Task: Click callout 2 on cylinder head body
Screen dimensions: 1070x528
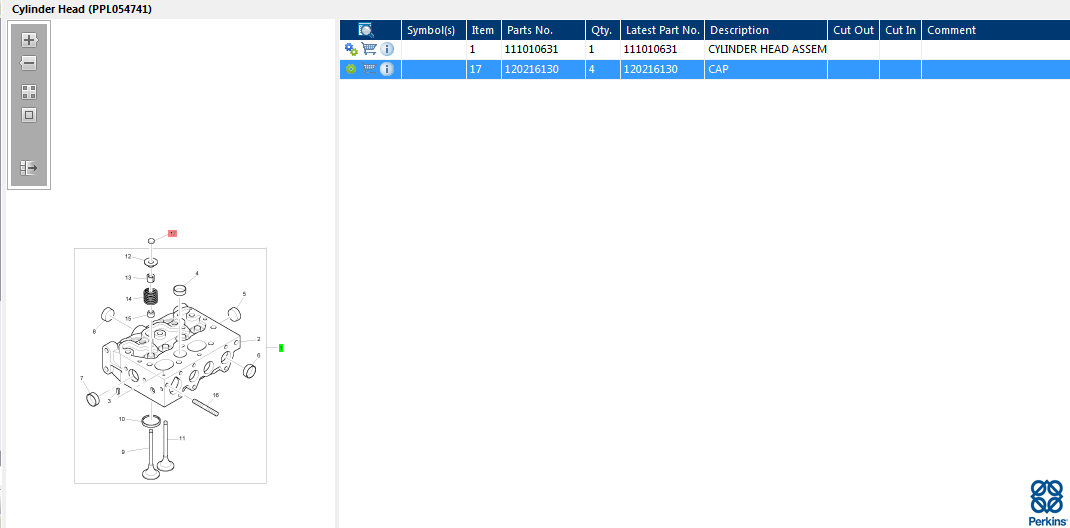Action: click(x=259, y=339)
